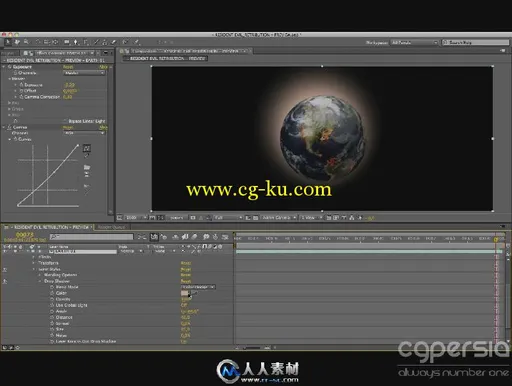Select the Selection arrow tool
The image size is (512, 386).
click(x=7, y=42)
